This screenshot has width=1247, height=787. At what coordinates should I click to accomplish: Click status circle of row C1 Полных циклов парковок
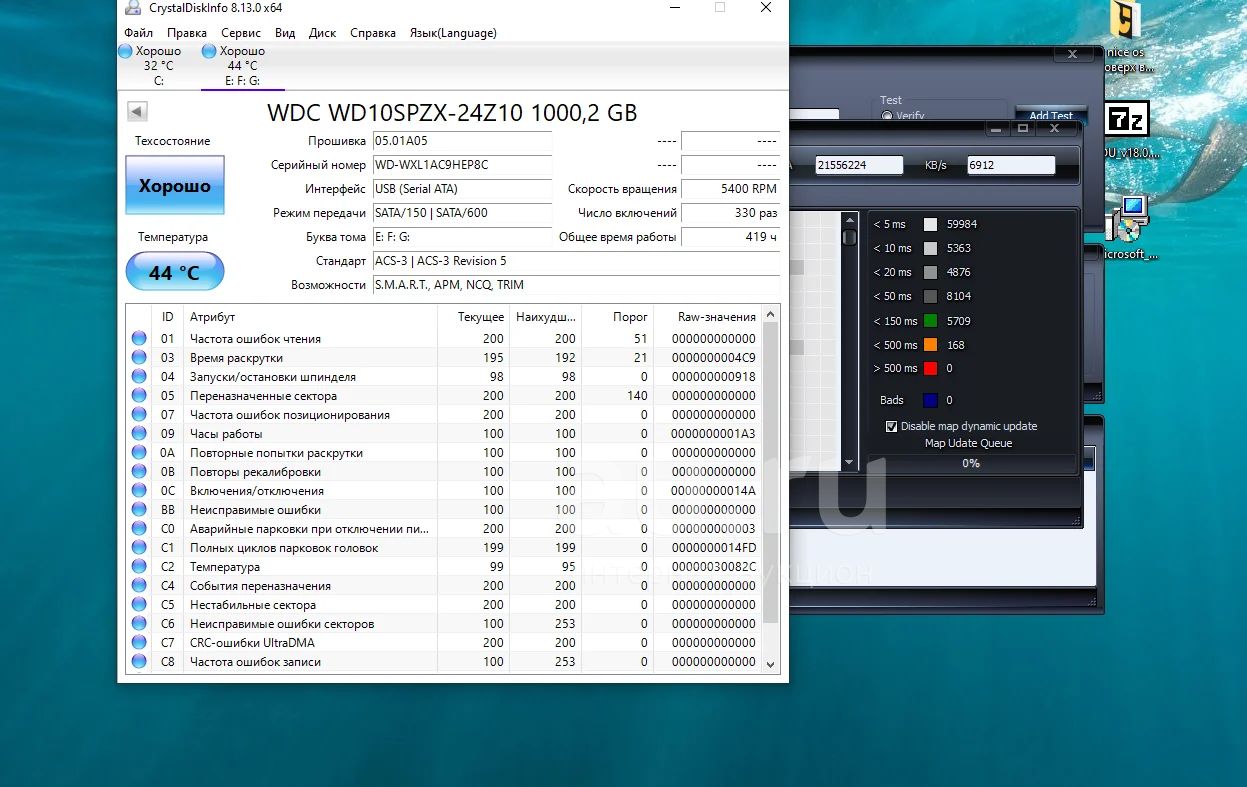point(139,547)
